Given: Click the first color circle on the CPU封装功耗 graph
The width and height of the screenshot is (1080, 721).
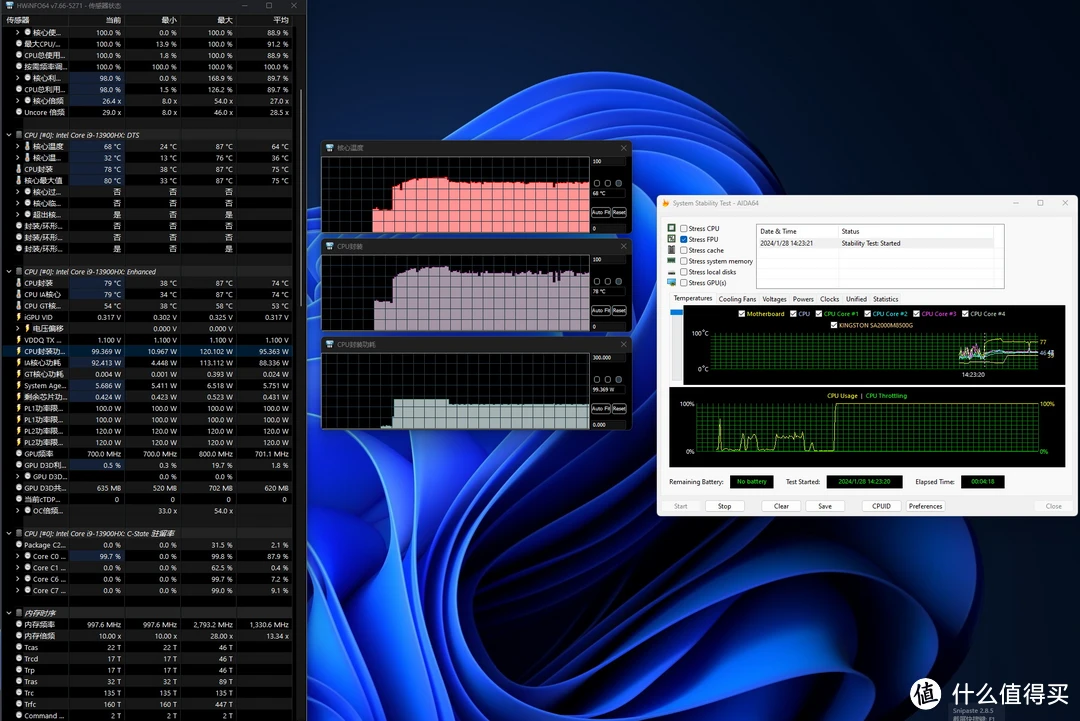Looking at the screenshot, I should tap(597, 379).
